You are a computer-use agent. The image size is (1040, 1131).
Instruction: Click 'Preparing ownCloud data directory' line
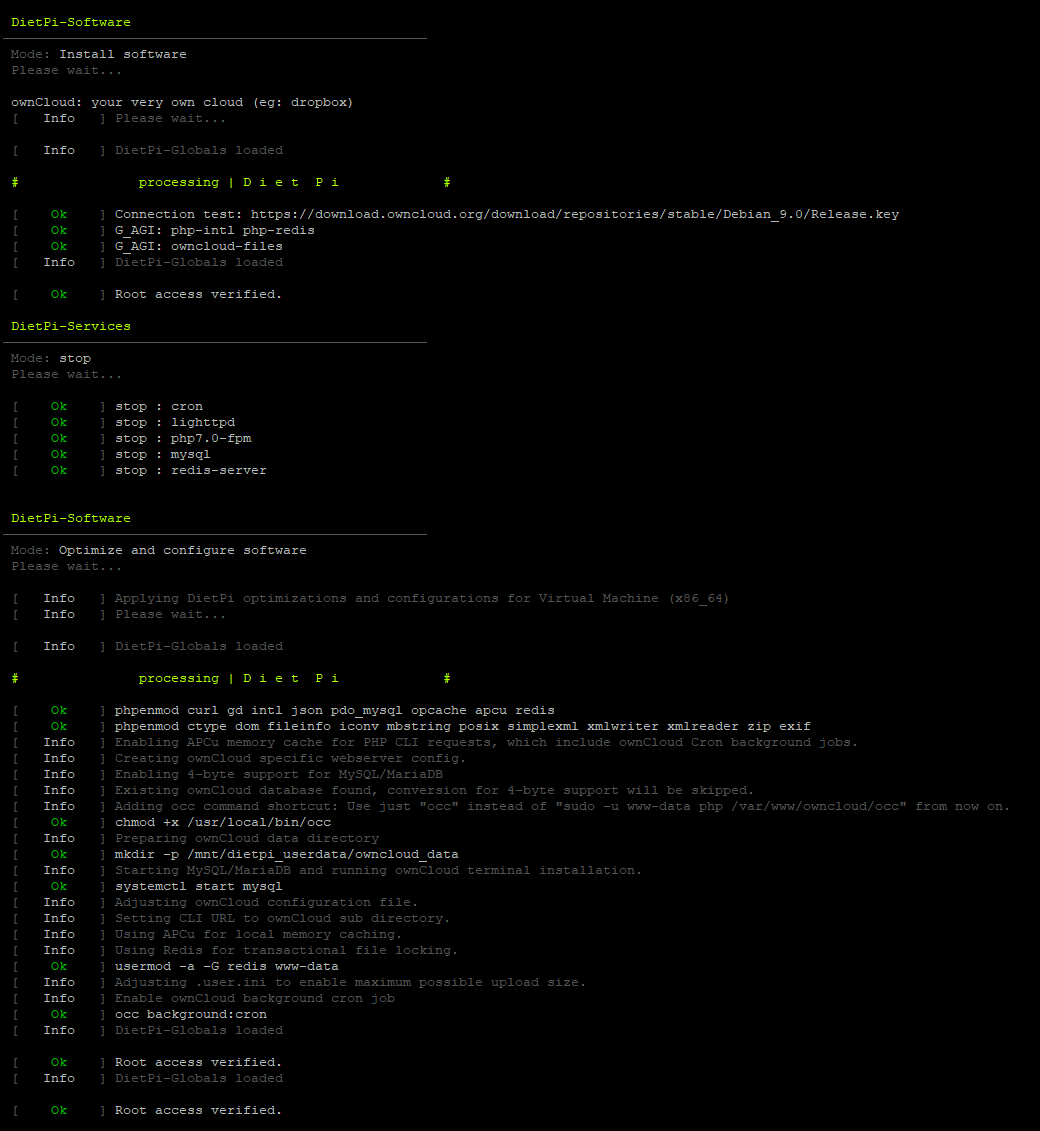pos(247,838)
